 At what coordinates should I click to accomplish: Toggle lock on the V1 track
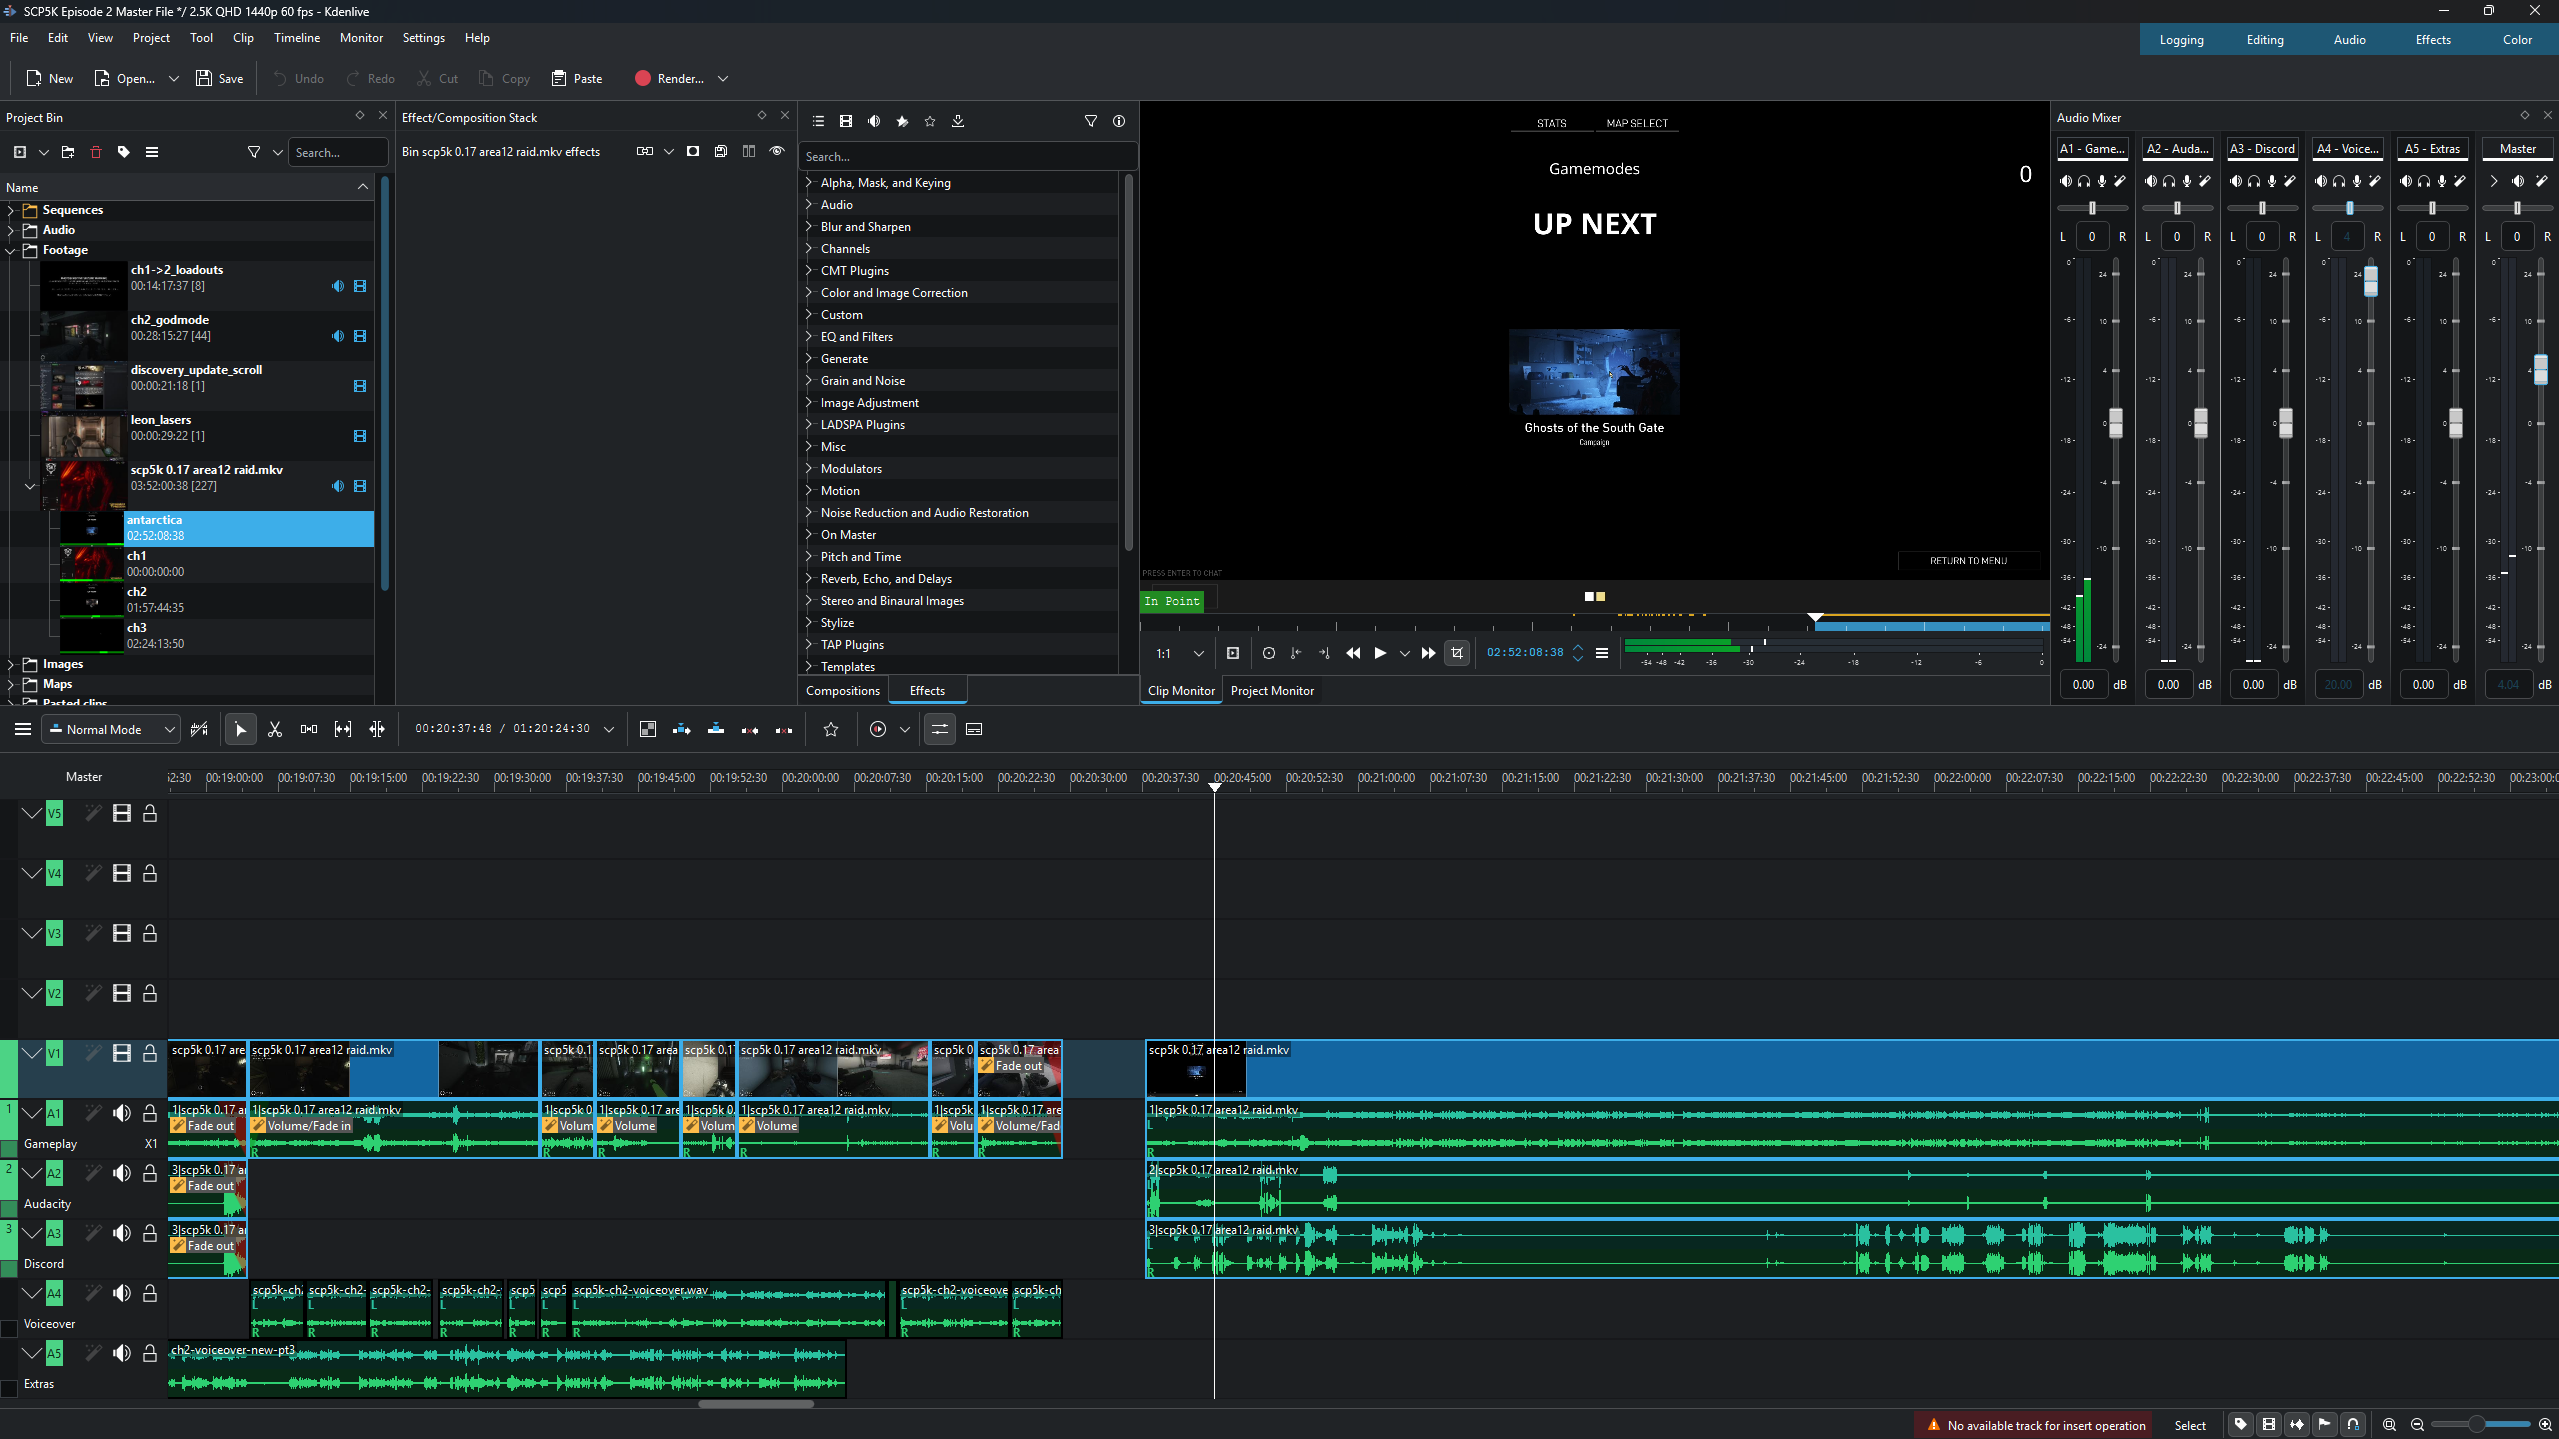[150, 1053]
